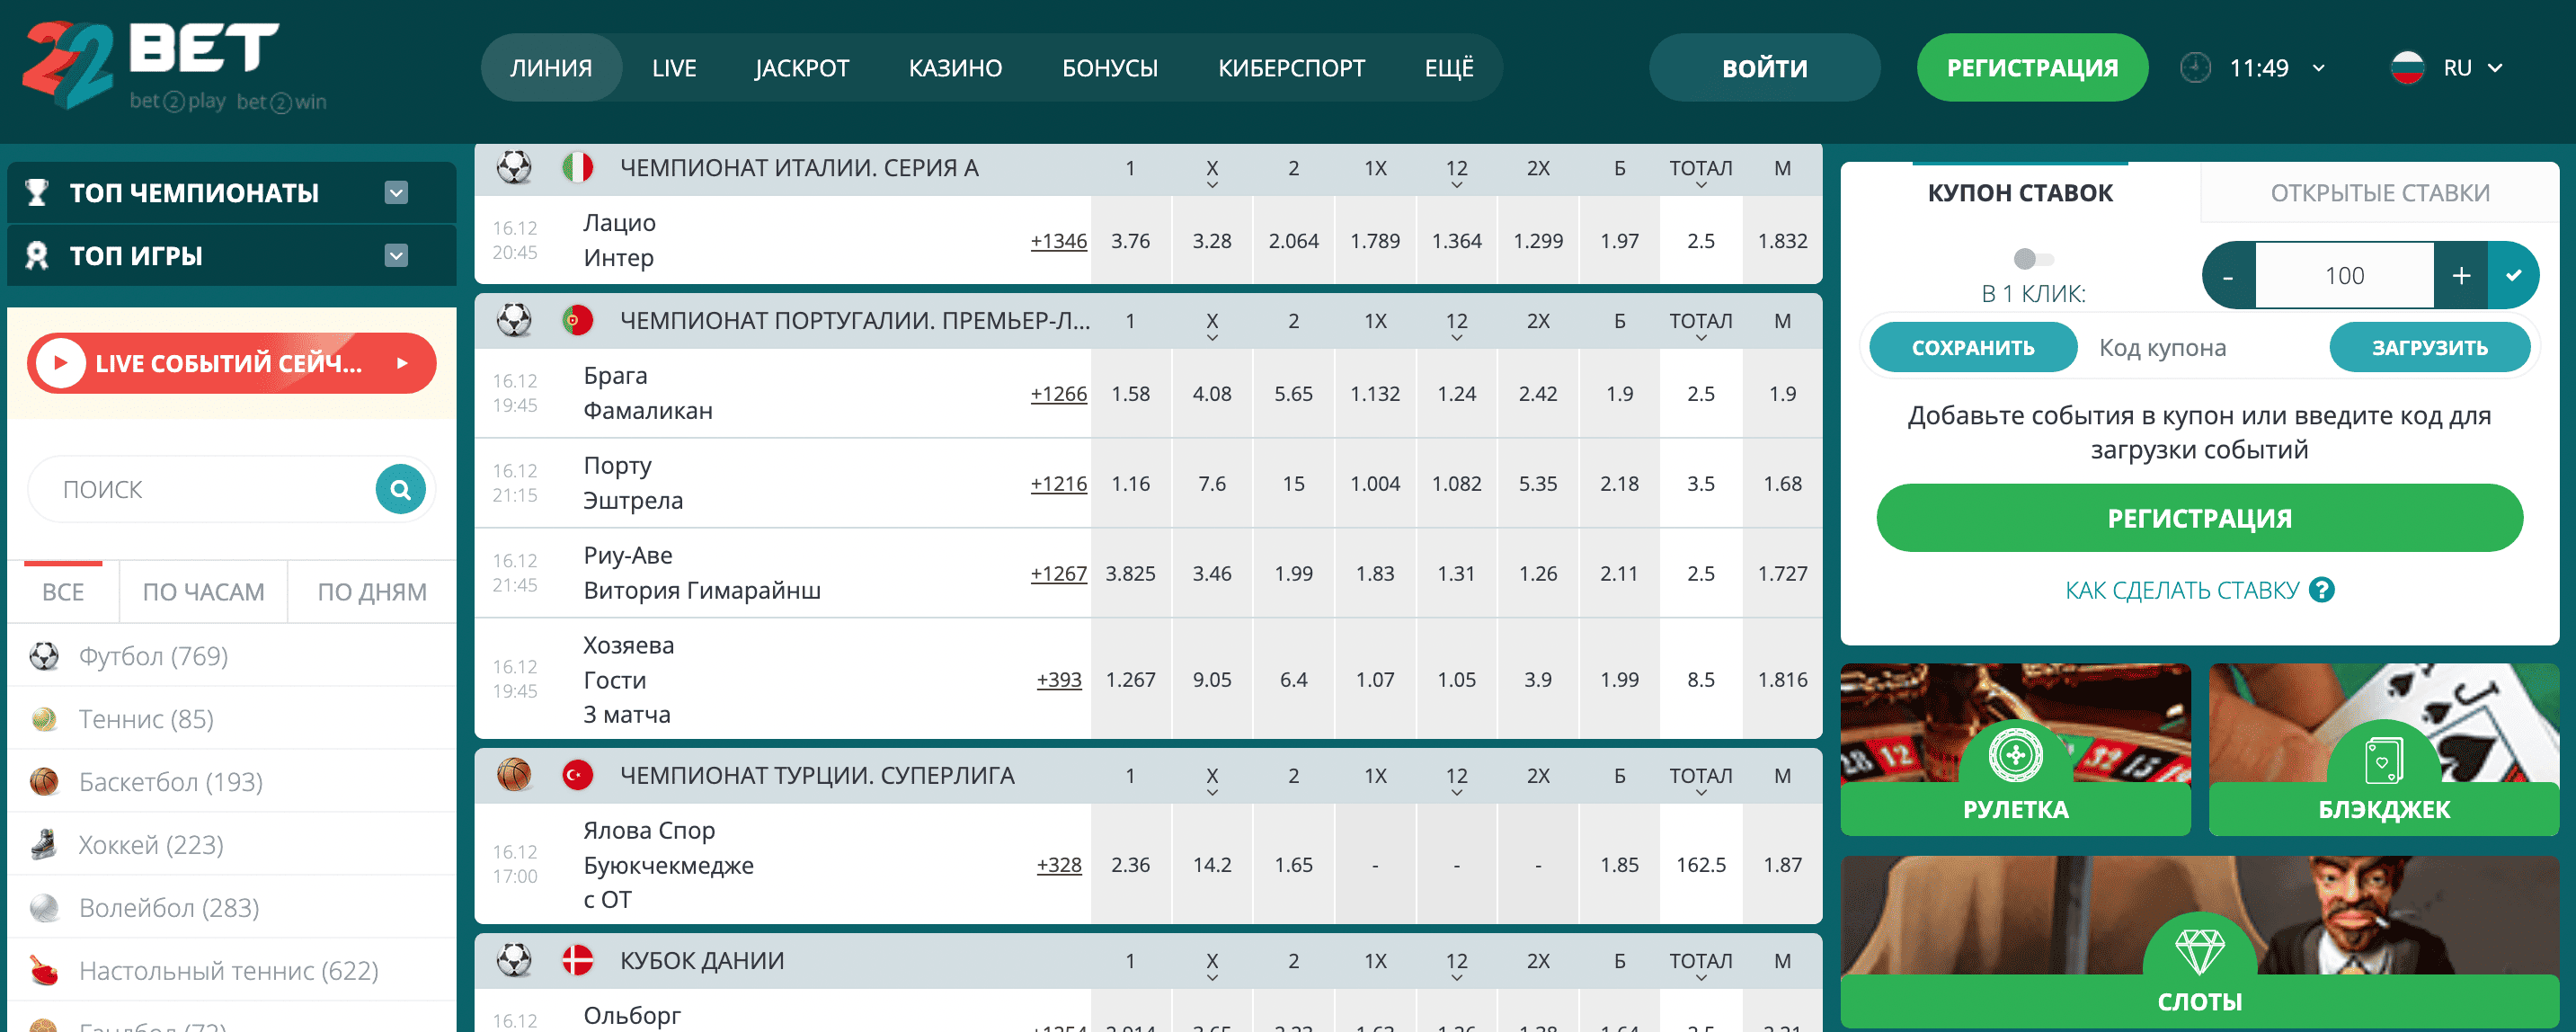Click the search magnifier button
Image resolution: width=2576 pixels, height=1032 pixels.
pyautogui.click(x=400, y=490)
